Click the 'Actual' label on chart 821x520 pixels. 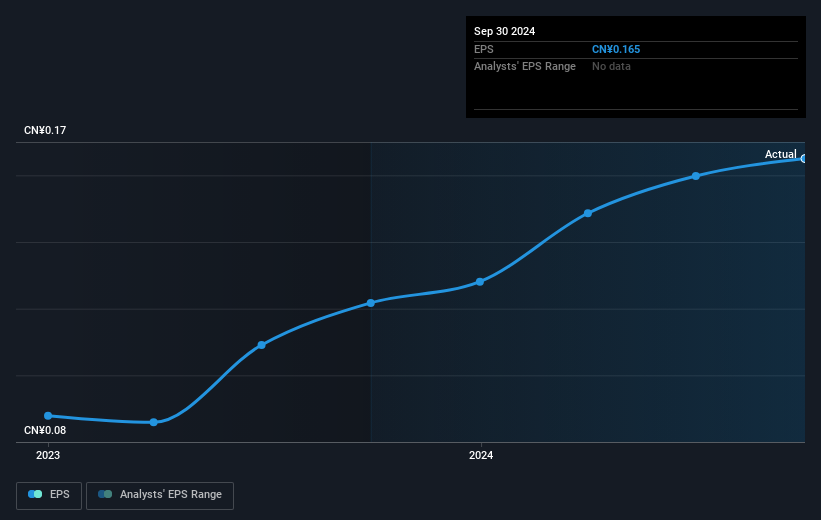780,154
